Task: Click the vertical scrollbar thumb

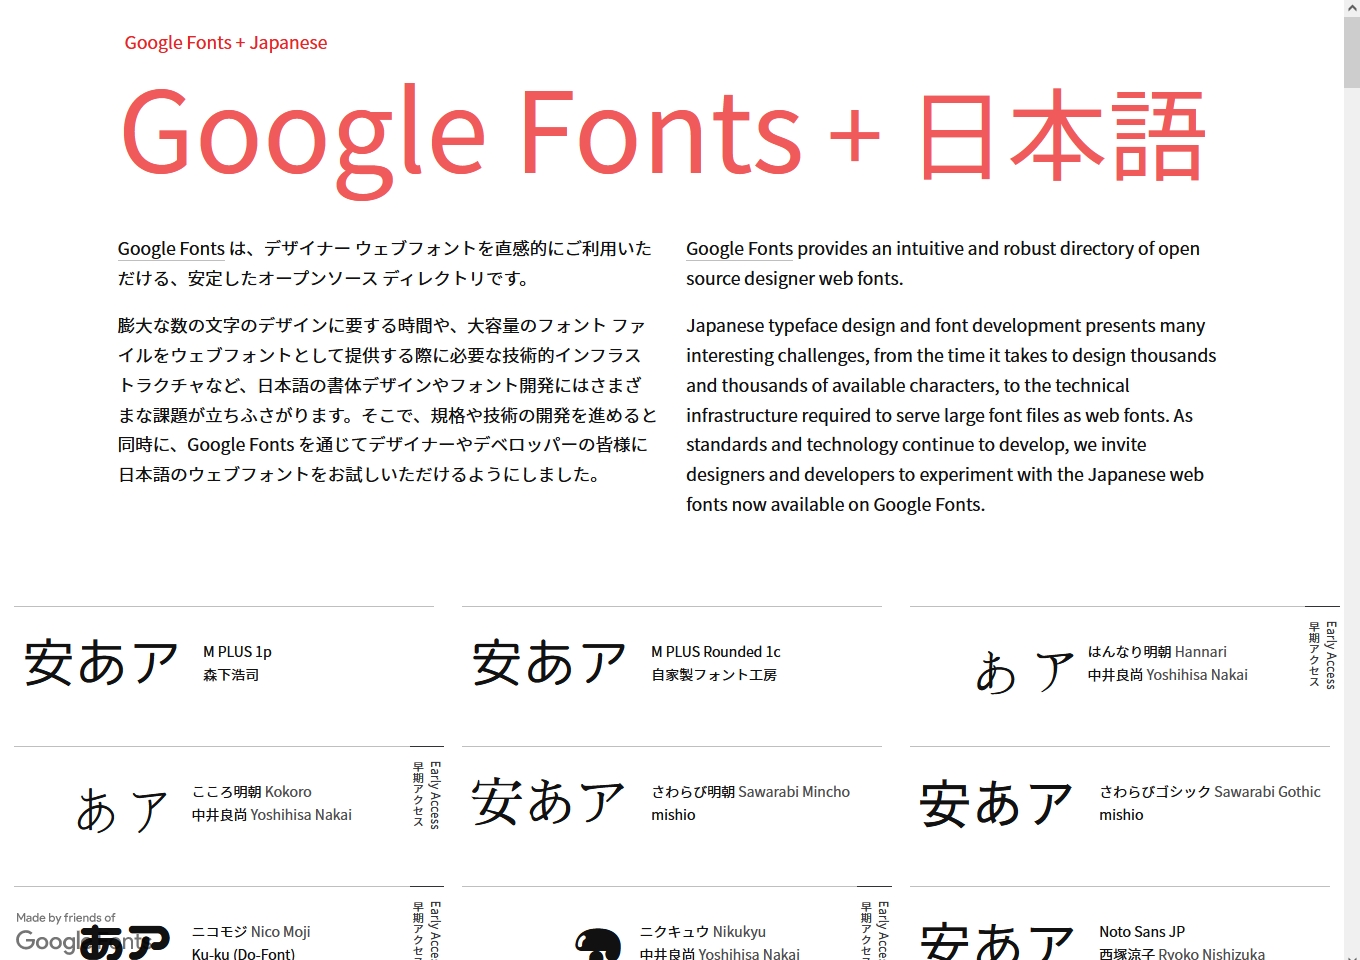Action: (x=1352, y=52)
